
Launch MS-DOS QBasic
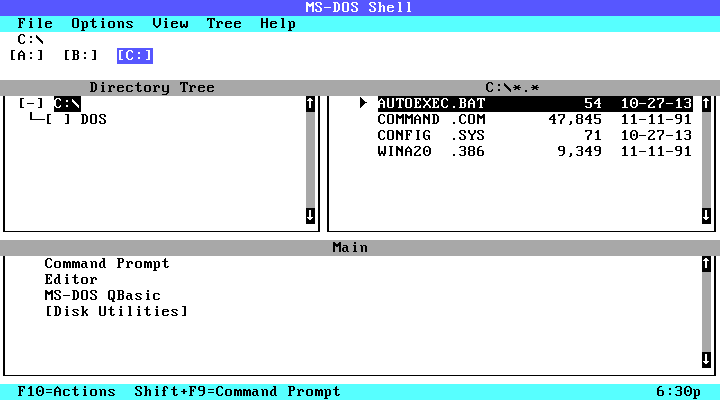pyautogui.click(x=102, y=295)
